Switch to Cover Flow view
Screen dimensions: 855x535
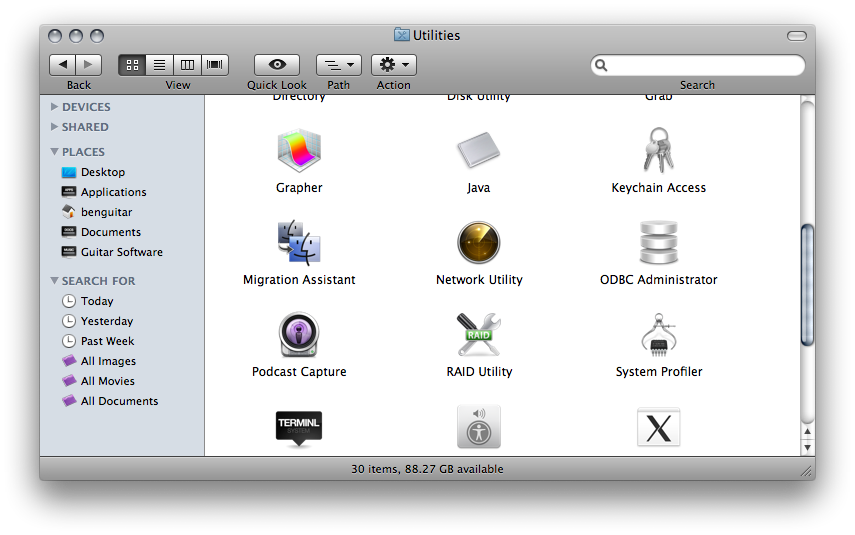click(215, 65)
